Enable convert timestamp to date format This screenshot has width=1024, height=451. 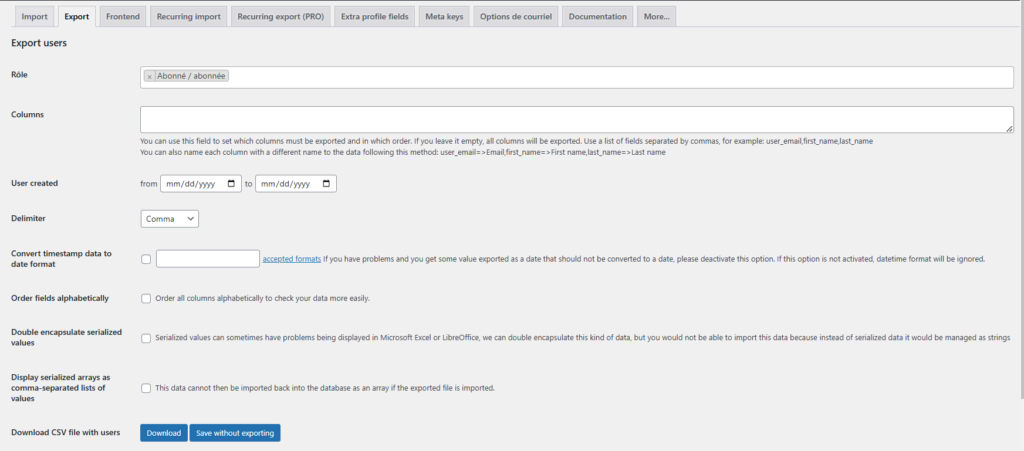tap(147, 259)
